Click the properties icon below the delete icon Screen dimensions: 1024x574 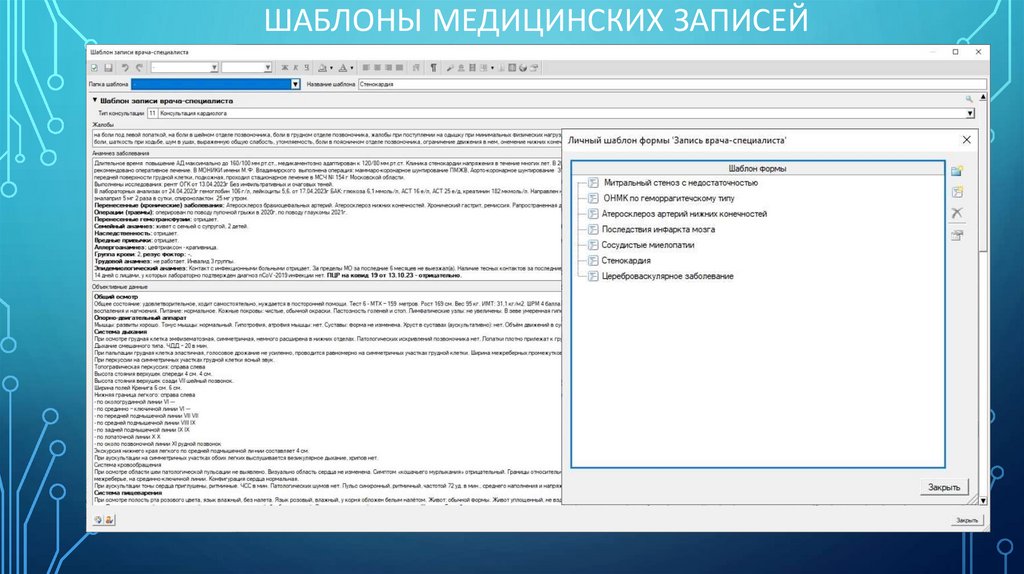tap(957, 235)
